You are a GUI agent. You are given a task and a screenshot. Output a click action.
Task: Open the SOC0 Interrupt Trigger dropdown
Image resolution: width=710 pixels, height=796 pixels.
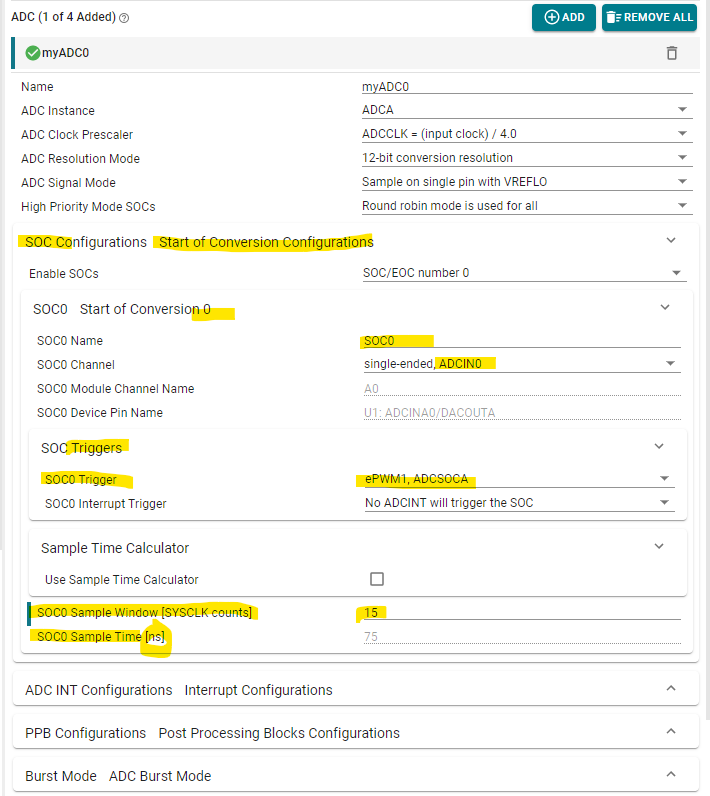click(520, 503)
